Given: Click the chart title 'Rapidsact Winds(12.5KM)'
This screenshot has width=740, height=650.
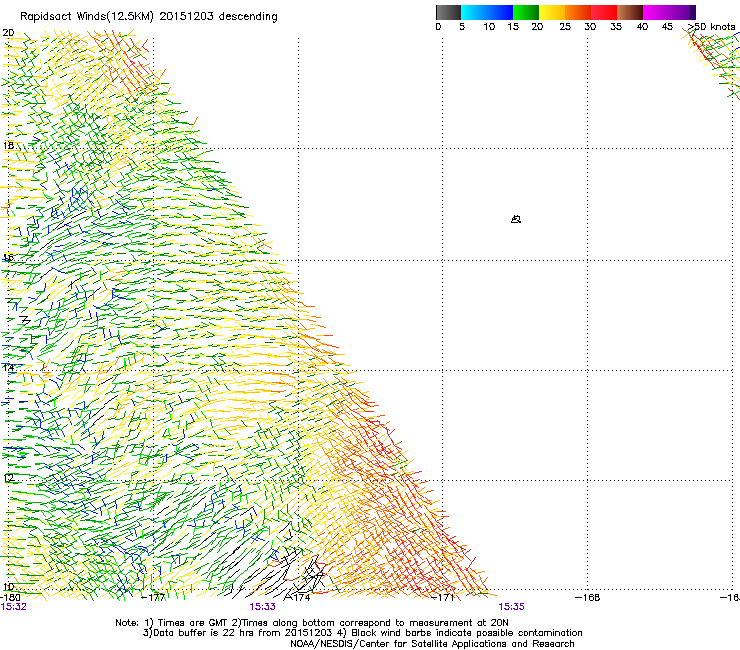Looking at the screenshot, I should click(x=87, y=17).
